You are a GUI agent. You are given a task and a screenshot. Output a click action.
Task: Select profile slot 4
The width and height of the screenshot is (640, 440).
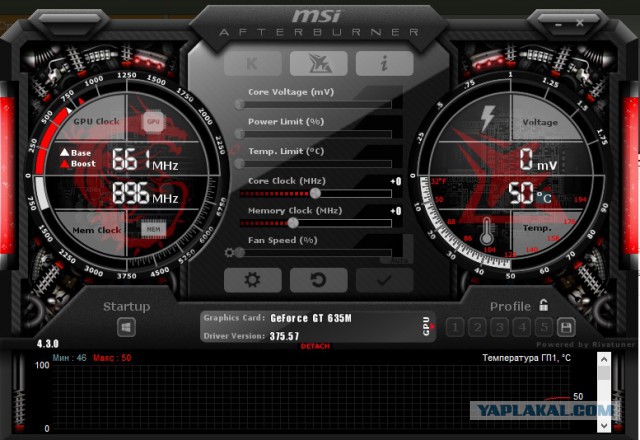pyautogui.click(x=522, y=327)
